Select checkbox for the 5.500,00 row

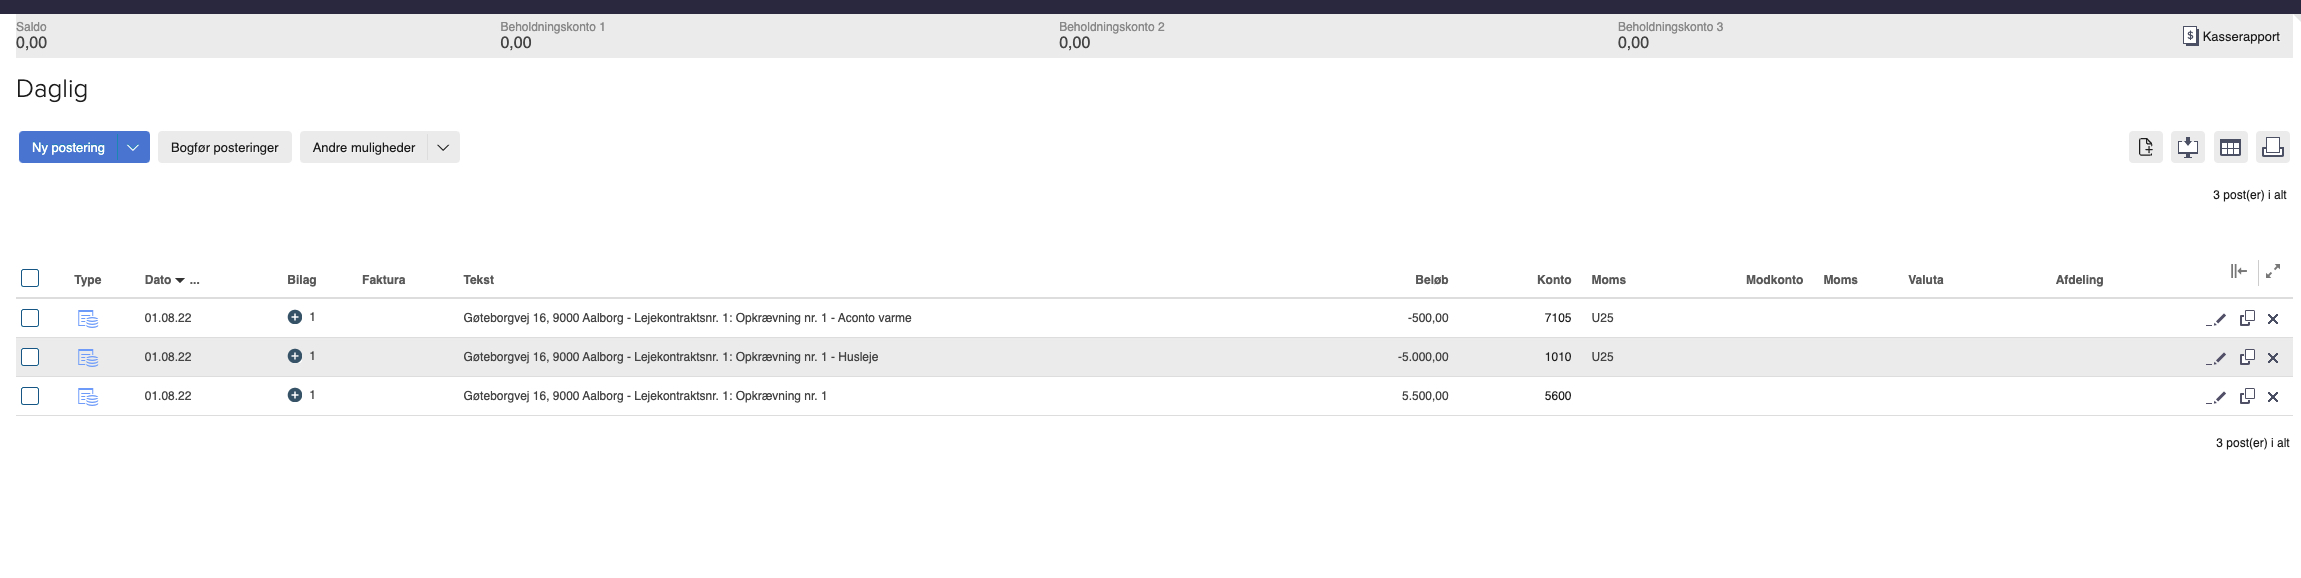30,396
